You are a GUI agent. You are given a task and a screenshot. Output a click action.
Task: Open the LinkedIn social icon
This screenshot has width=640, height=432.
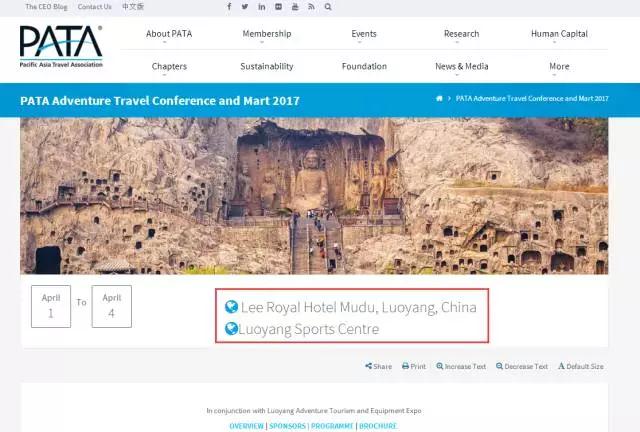[x=262, y=7]
